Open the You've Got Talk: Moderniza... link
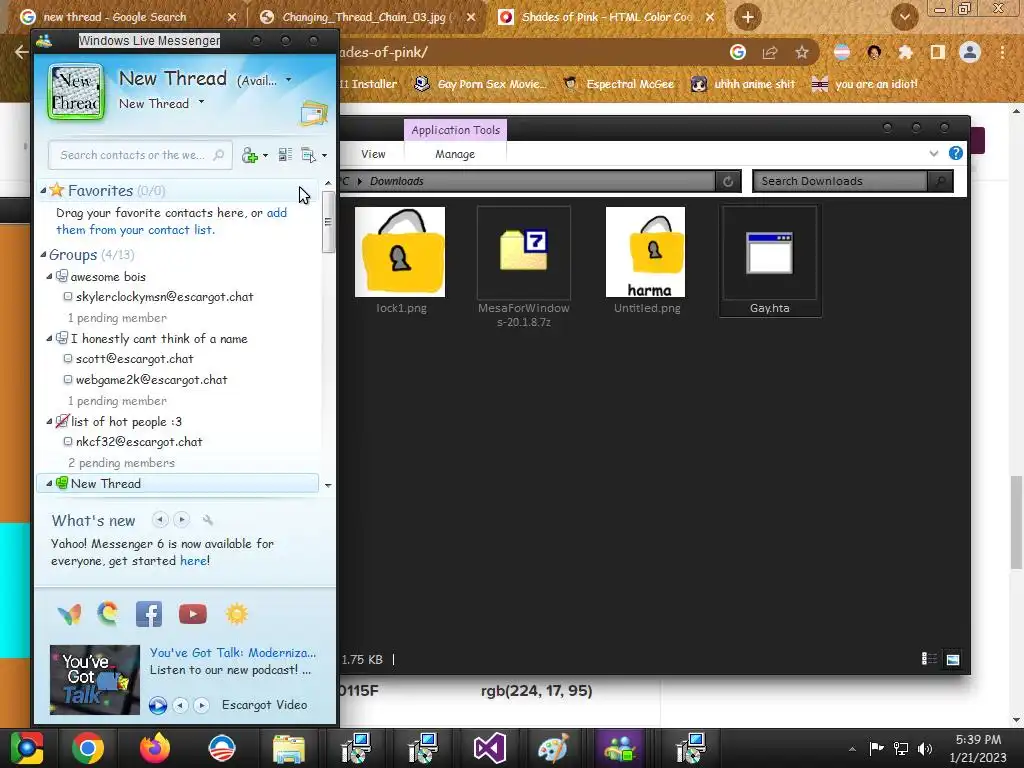Viewport: 1024px width, 768px height. coord(232,653)
